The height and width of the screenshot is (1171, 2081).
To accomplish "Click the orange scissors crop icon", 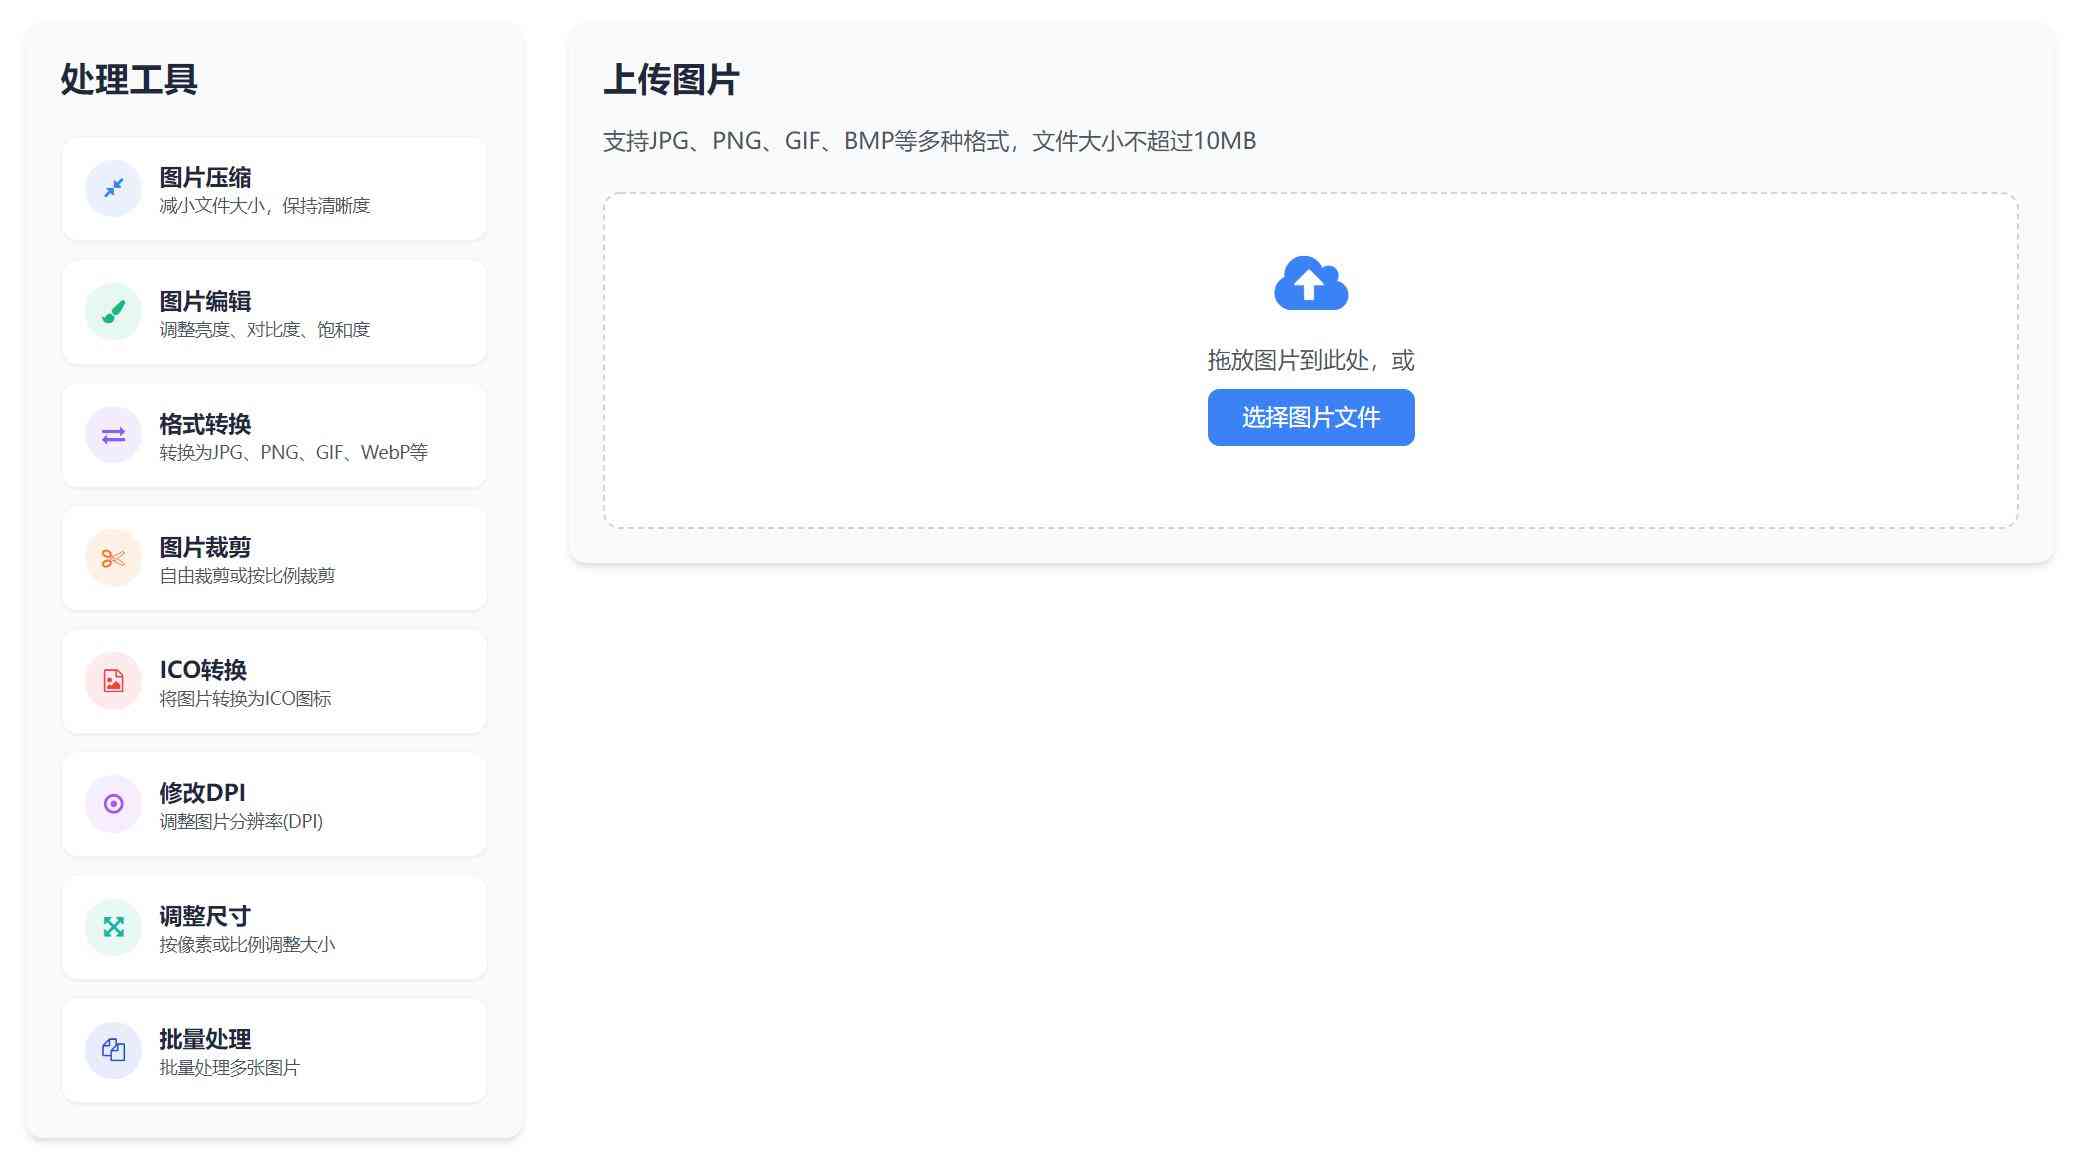I will coord(114,558).
